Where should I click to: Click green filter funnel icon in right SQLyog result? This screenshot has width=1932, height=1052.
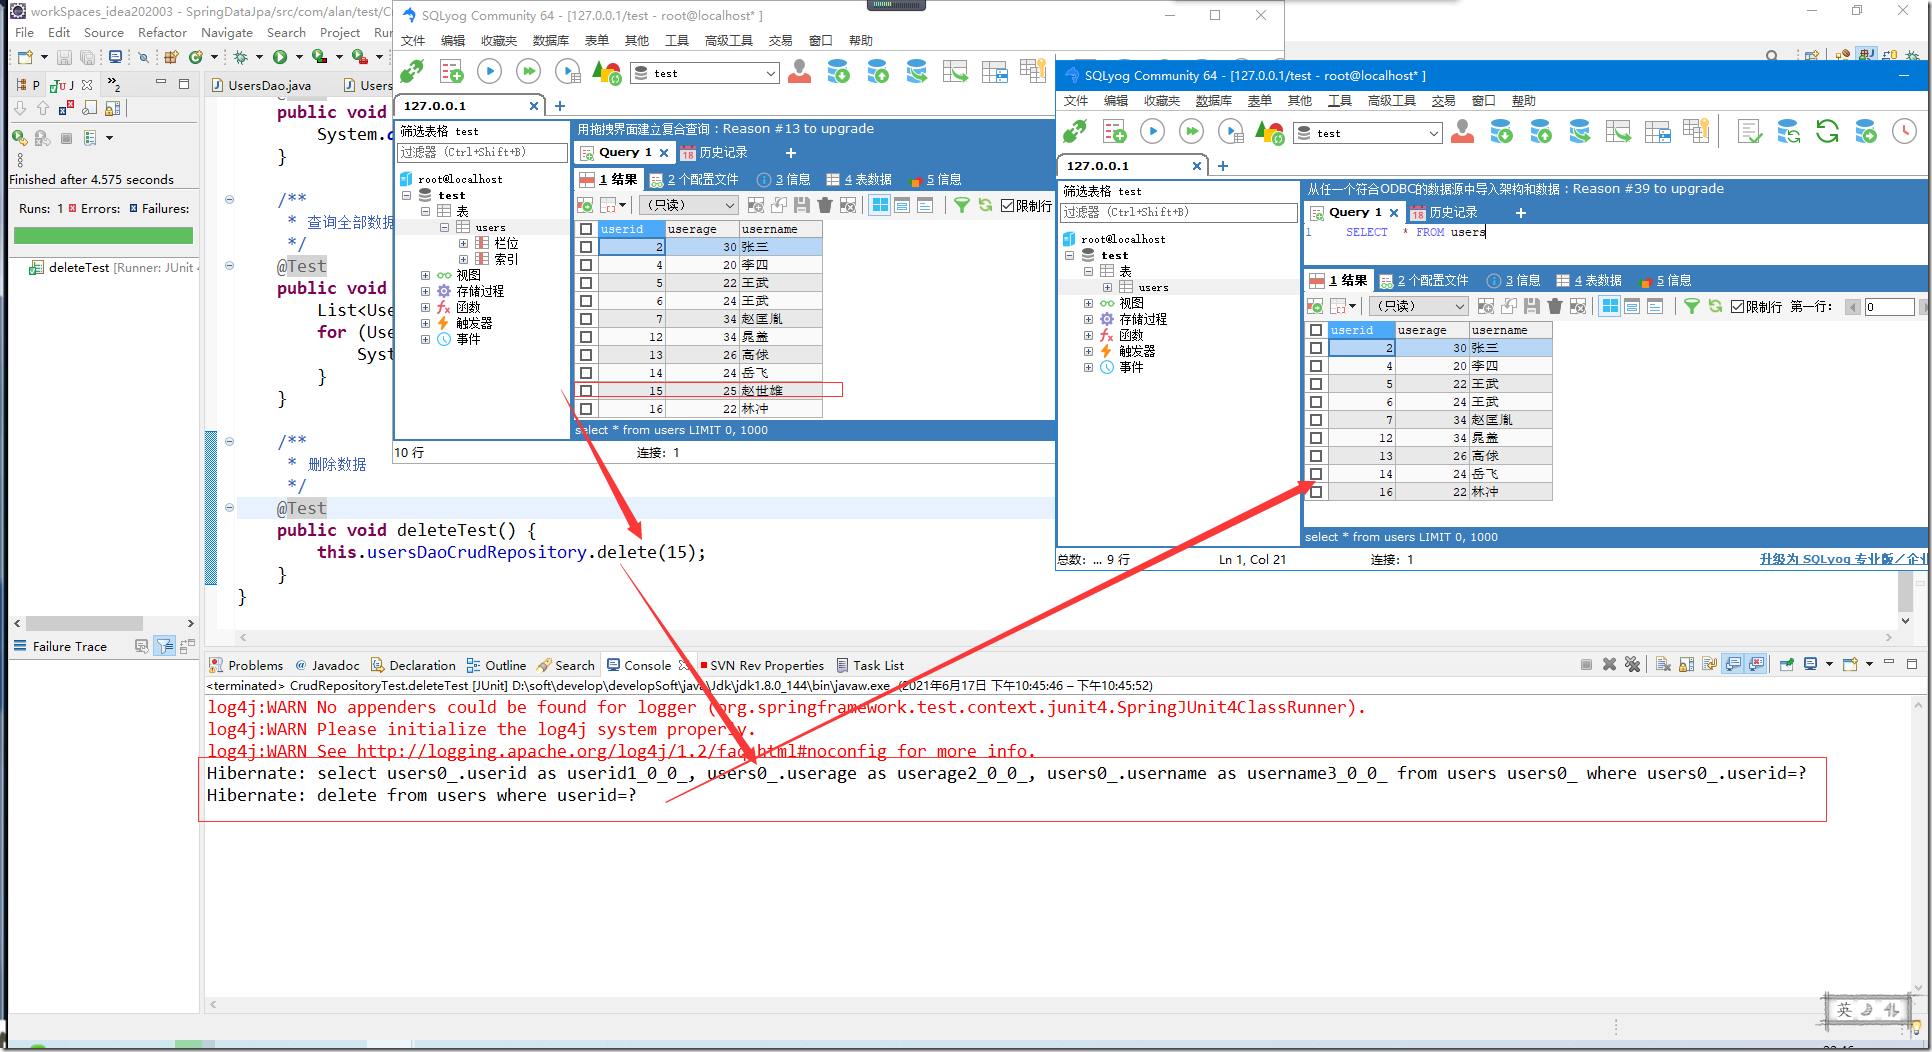tap(1691, 306)
